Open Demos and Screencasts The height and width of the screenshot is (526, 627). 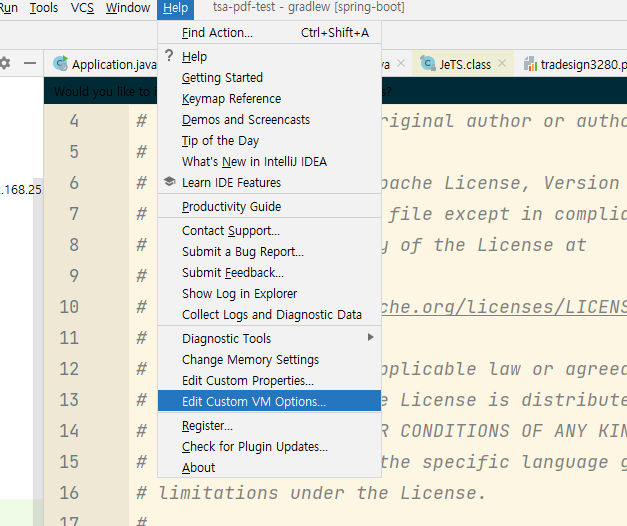(269, 120)
